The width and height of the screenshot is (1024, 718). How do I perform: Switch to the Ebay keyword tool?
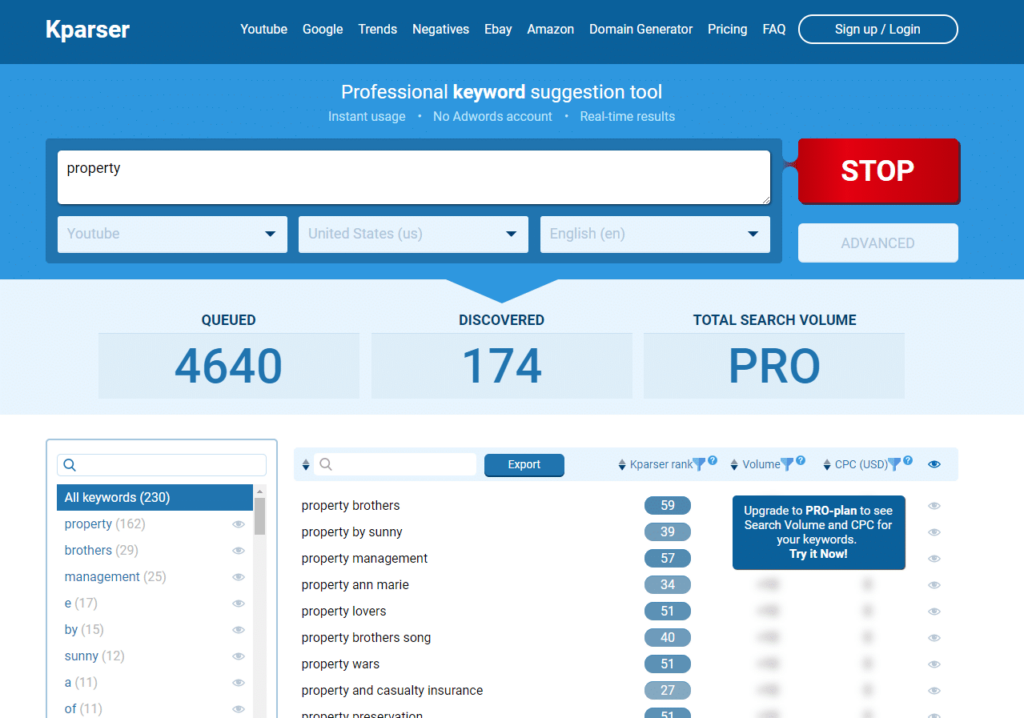coord(498,29)
